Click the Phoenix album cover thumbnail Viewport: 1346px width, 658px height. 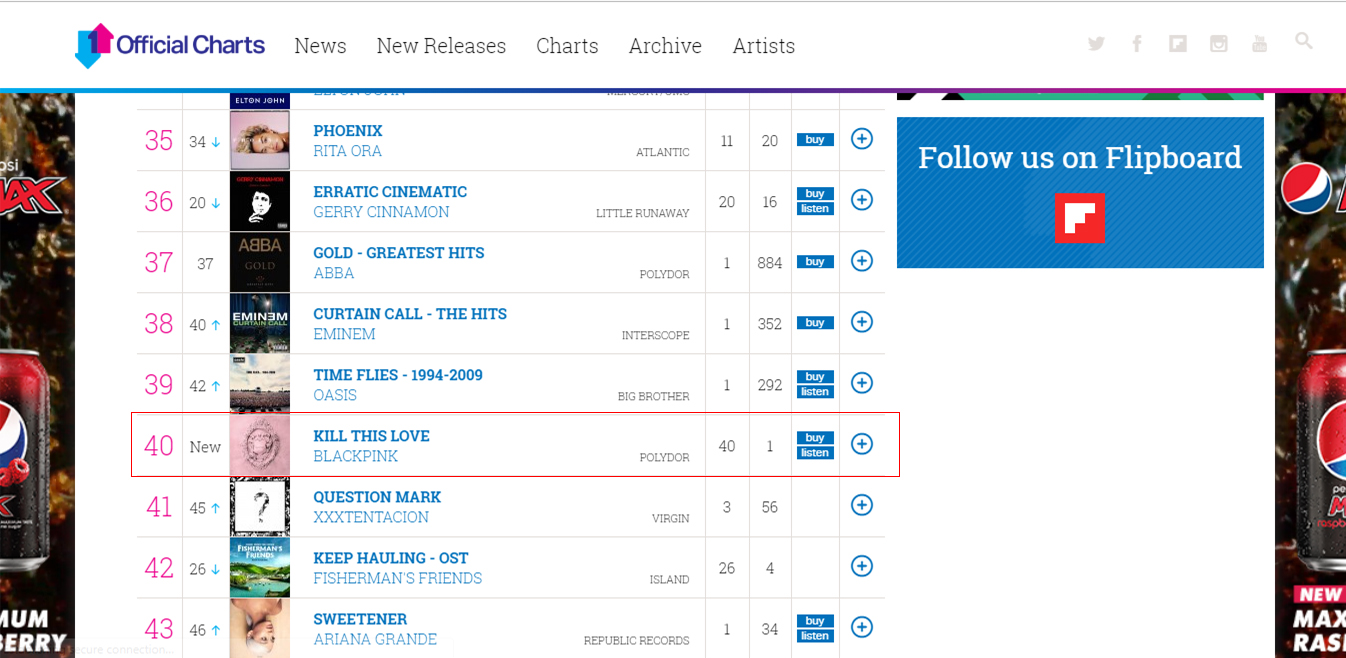(x=260, y=140)
